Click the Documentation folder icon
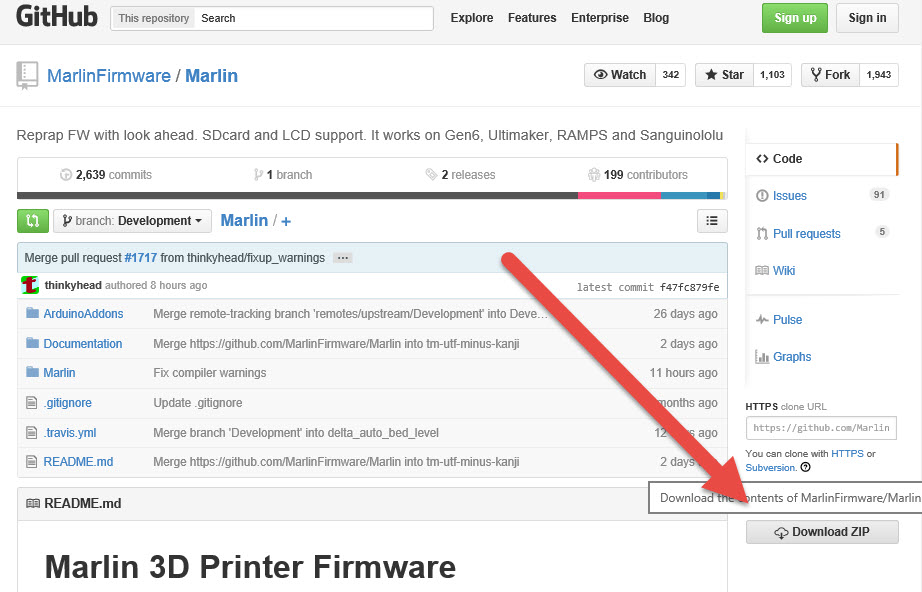The height and width of the screenshot is (592, 922). point(32,343)
